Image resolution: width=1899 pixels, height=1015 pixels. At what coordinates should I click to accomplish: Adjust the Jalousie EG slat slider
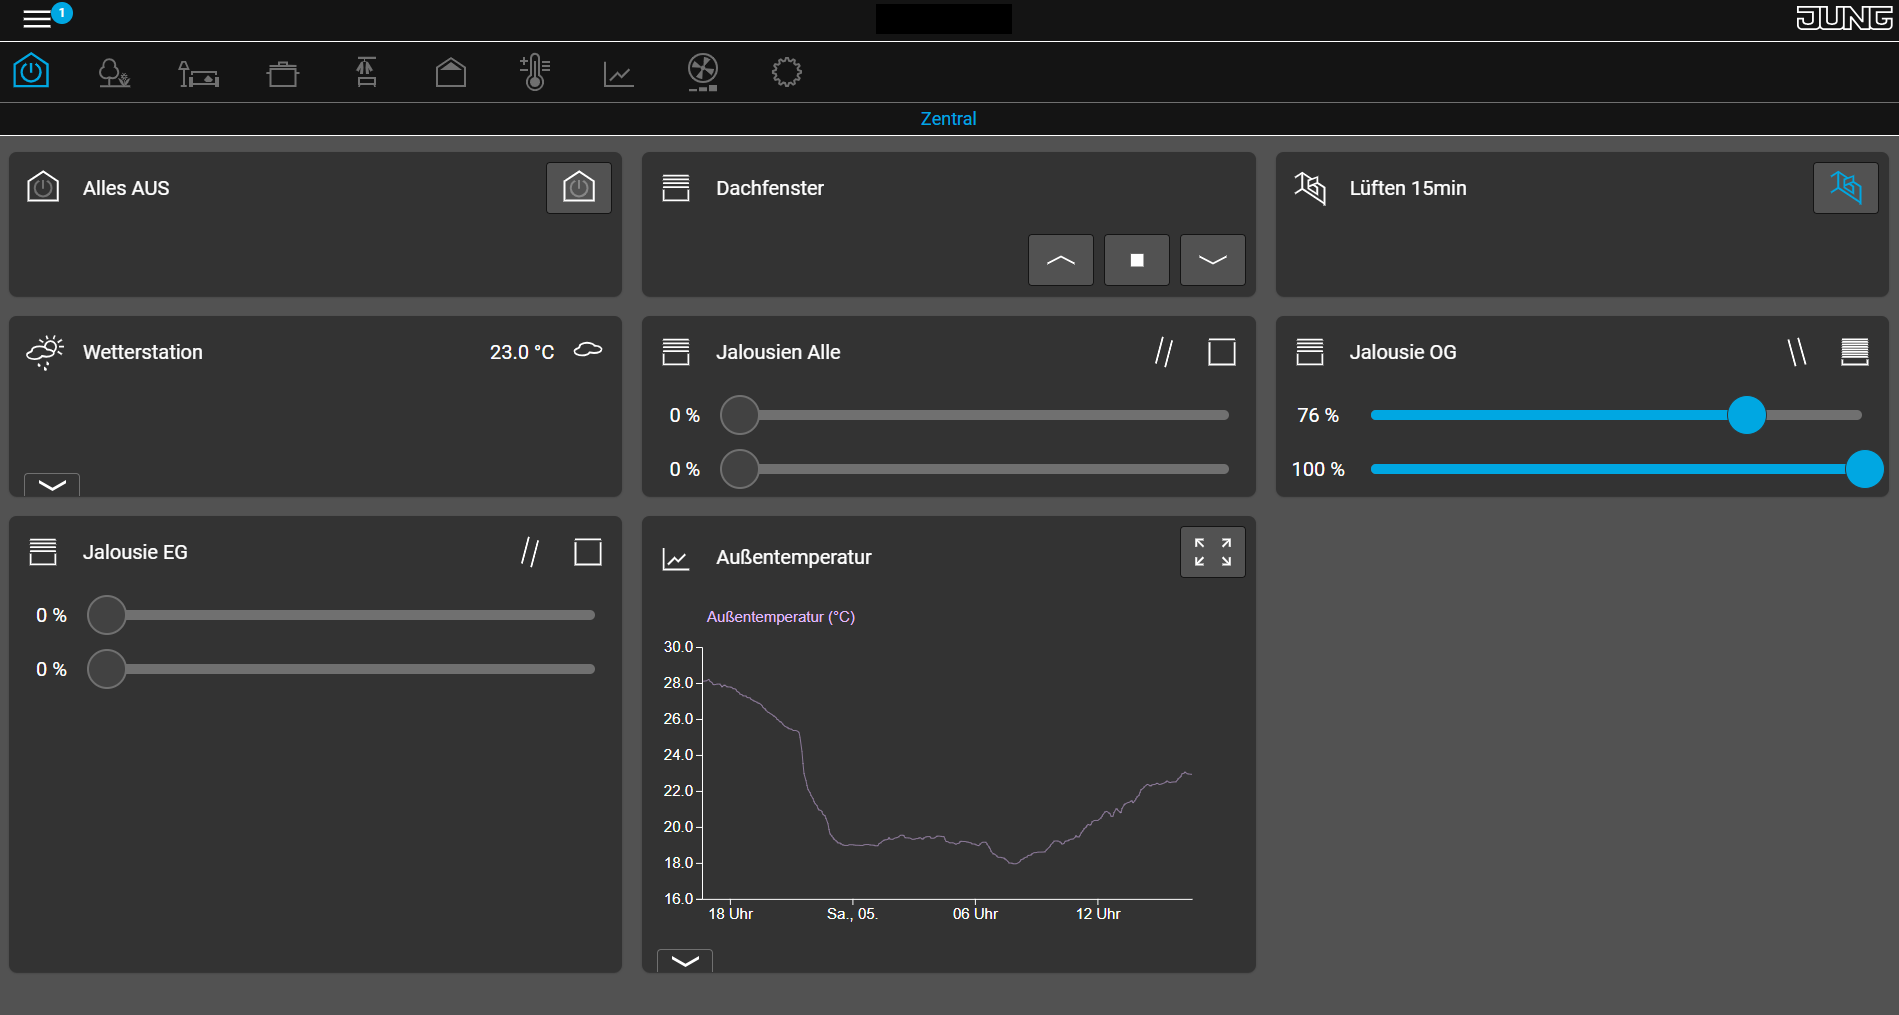[341, 669]
